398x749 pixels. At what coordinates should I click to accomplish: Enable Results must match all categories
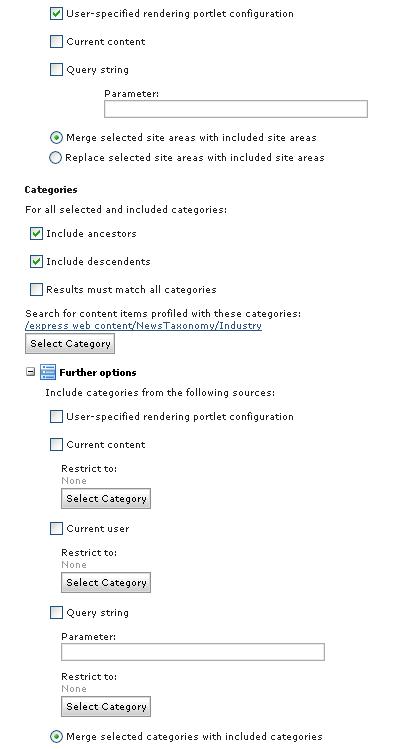(36, 289)
